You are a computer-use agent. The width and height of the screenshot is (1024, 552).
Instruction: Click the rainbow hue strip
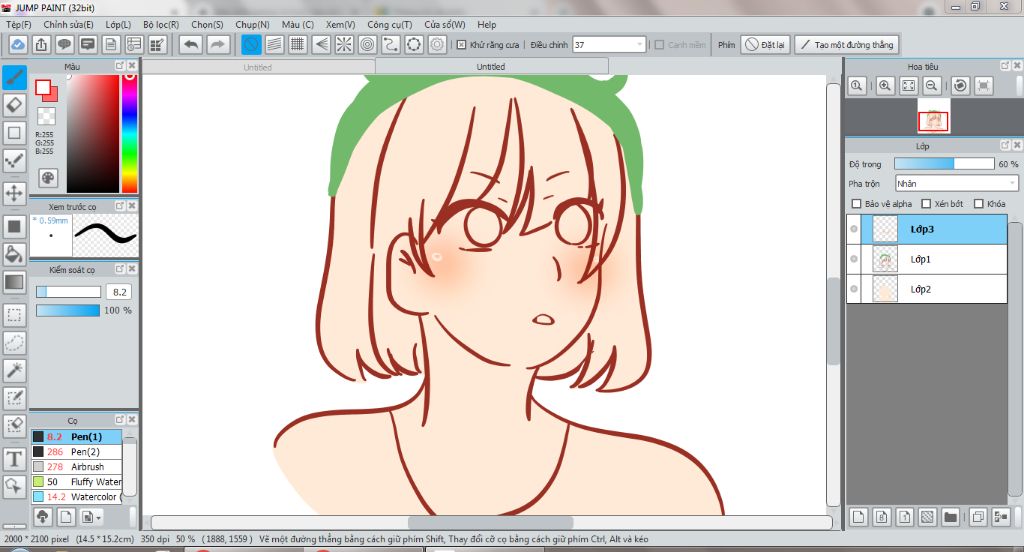[130, 133]
